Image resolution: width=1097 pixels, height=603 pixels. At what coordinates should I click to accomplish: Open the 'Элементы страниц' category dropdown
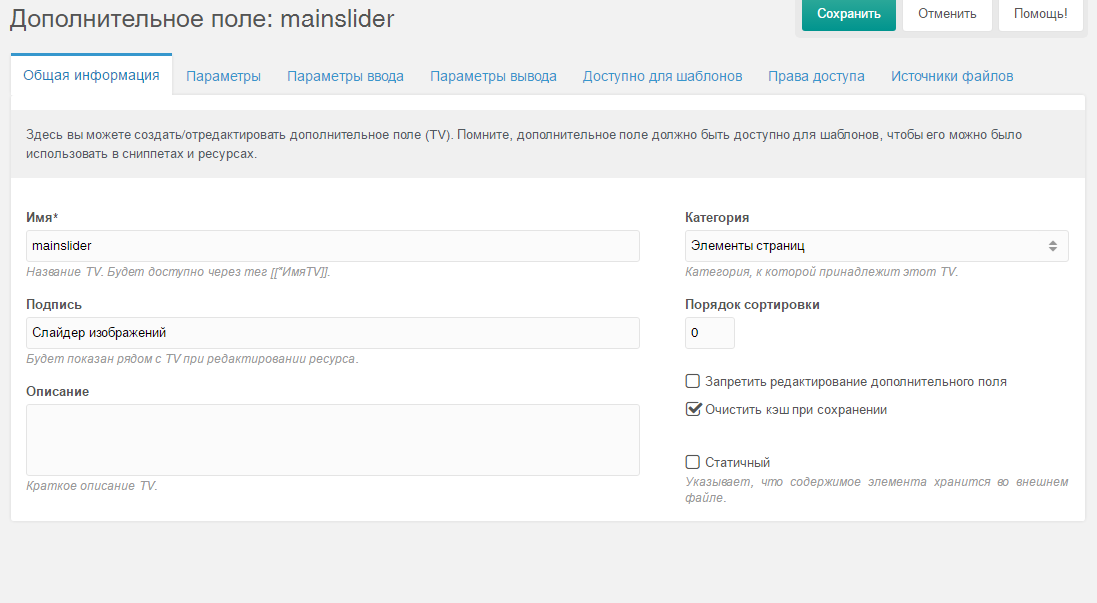[x=876, y=246]
